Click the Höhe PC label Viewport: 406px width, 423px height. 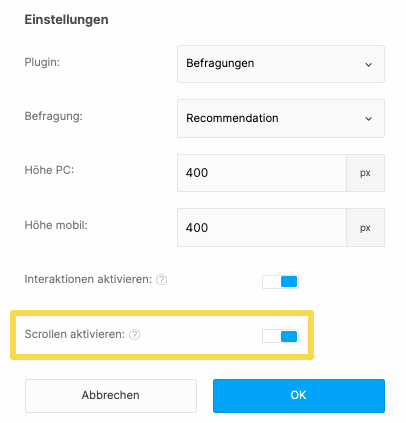49,170
